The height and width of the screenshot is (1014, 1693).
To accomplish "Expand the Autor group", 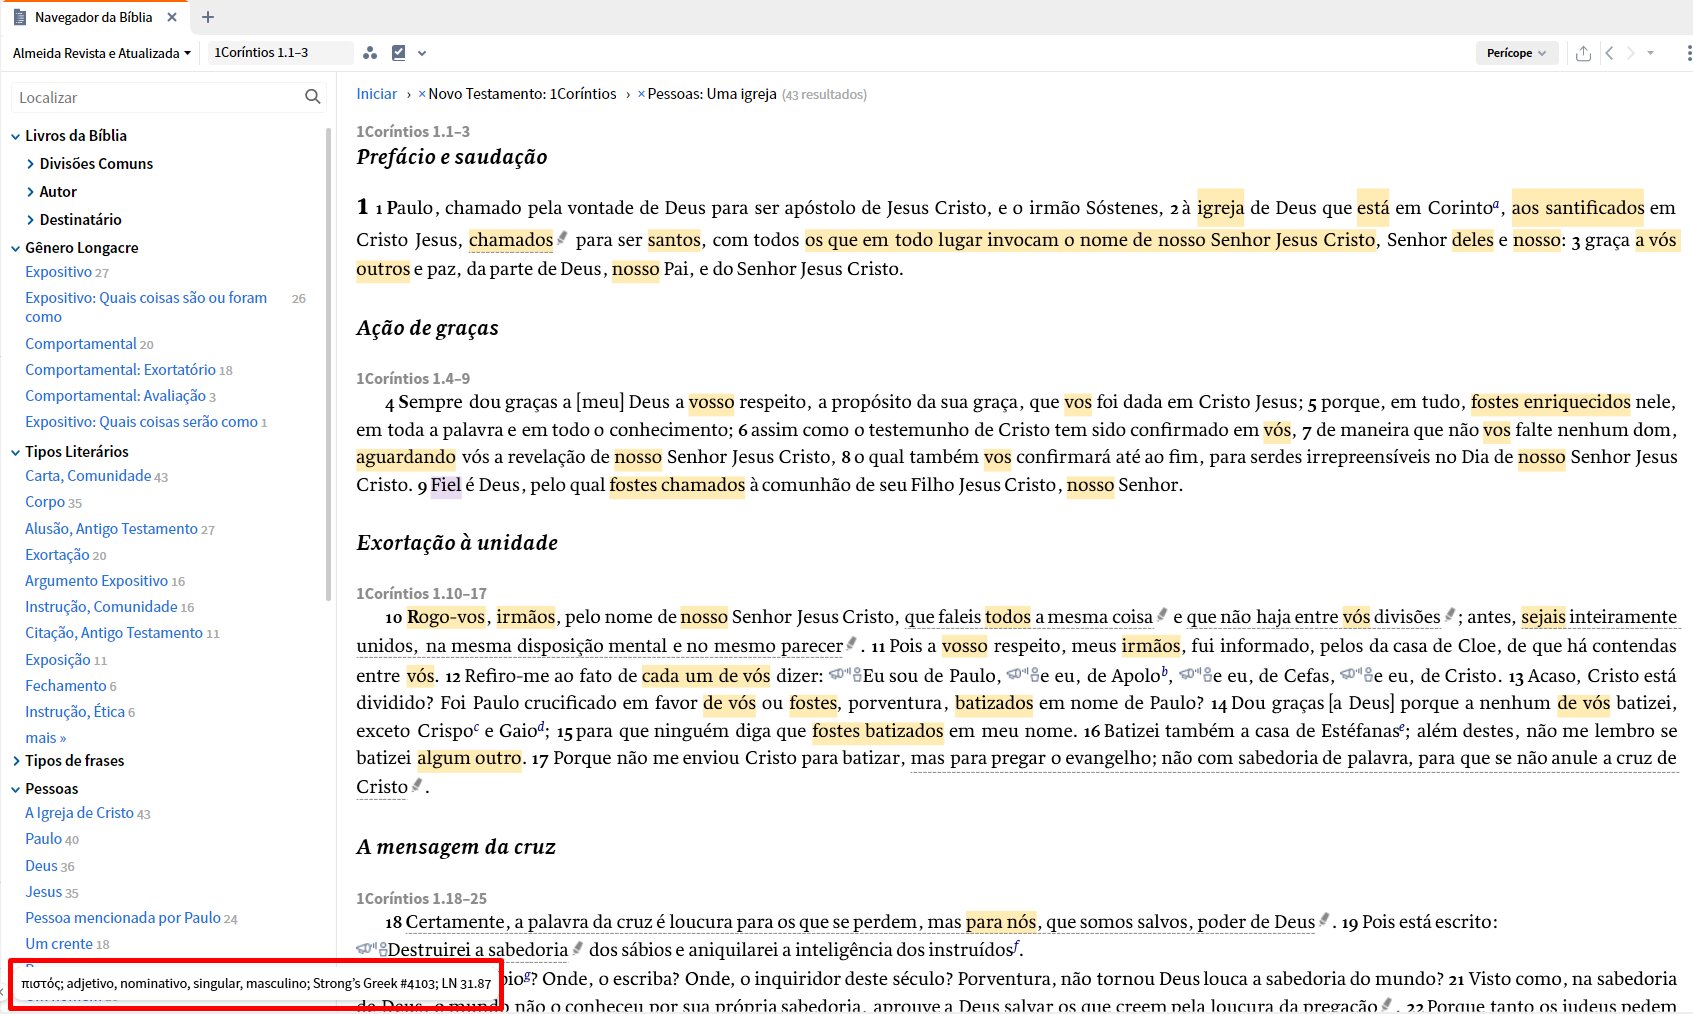I will point(30,192).
